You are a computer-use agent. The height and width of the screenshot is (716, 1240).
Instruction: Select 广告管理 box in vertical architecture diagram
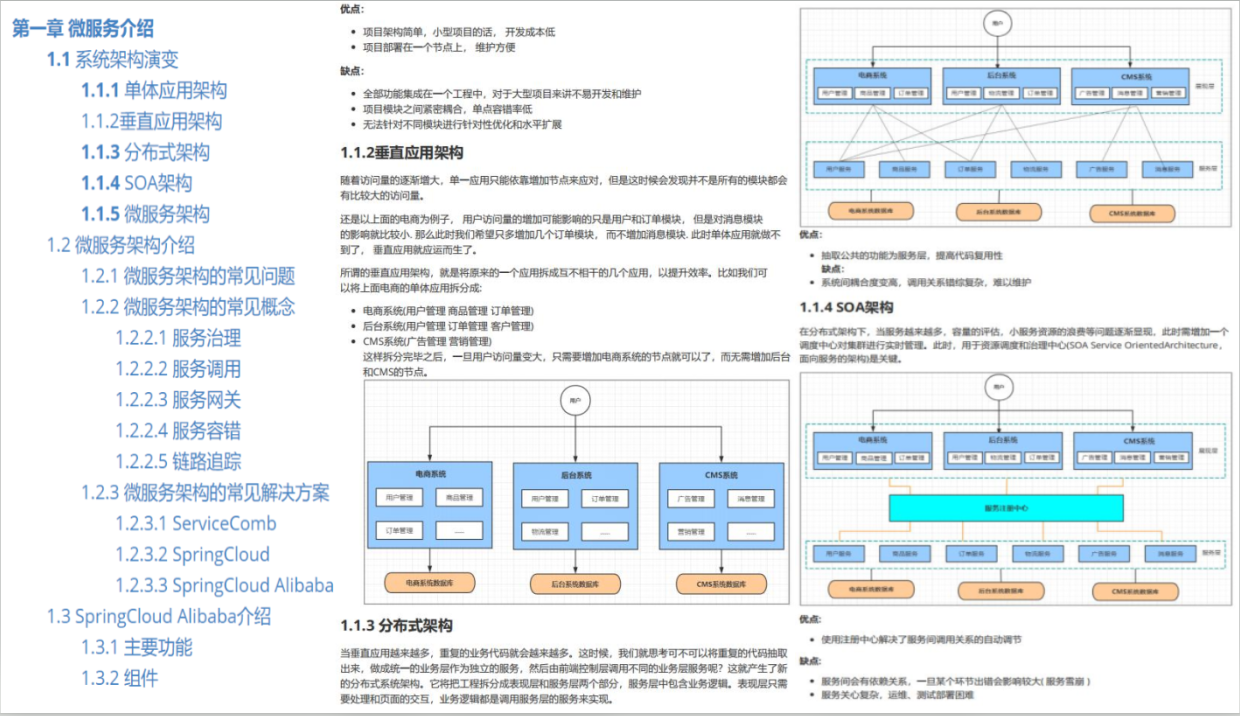(692, 498)
